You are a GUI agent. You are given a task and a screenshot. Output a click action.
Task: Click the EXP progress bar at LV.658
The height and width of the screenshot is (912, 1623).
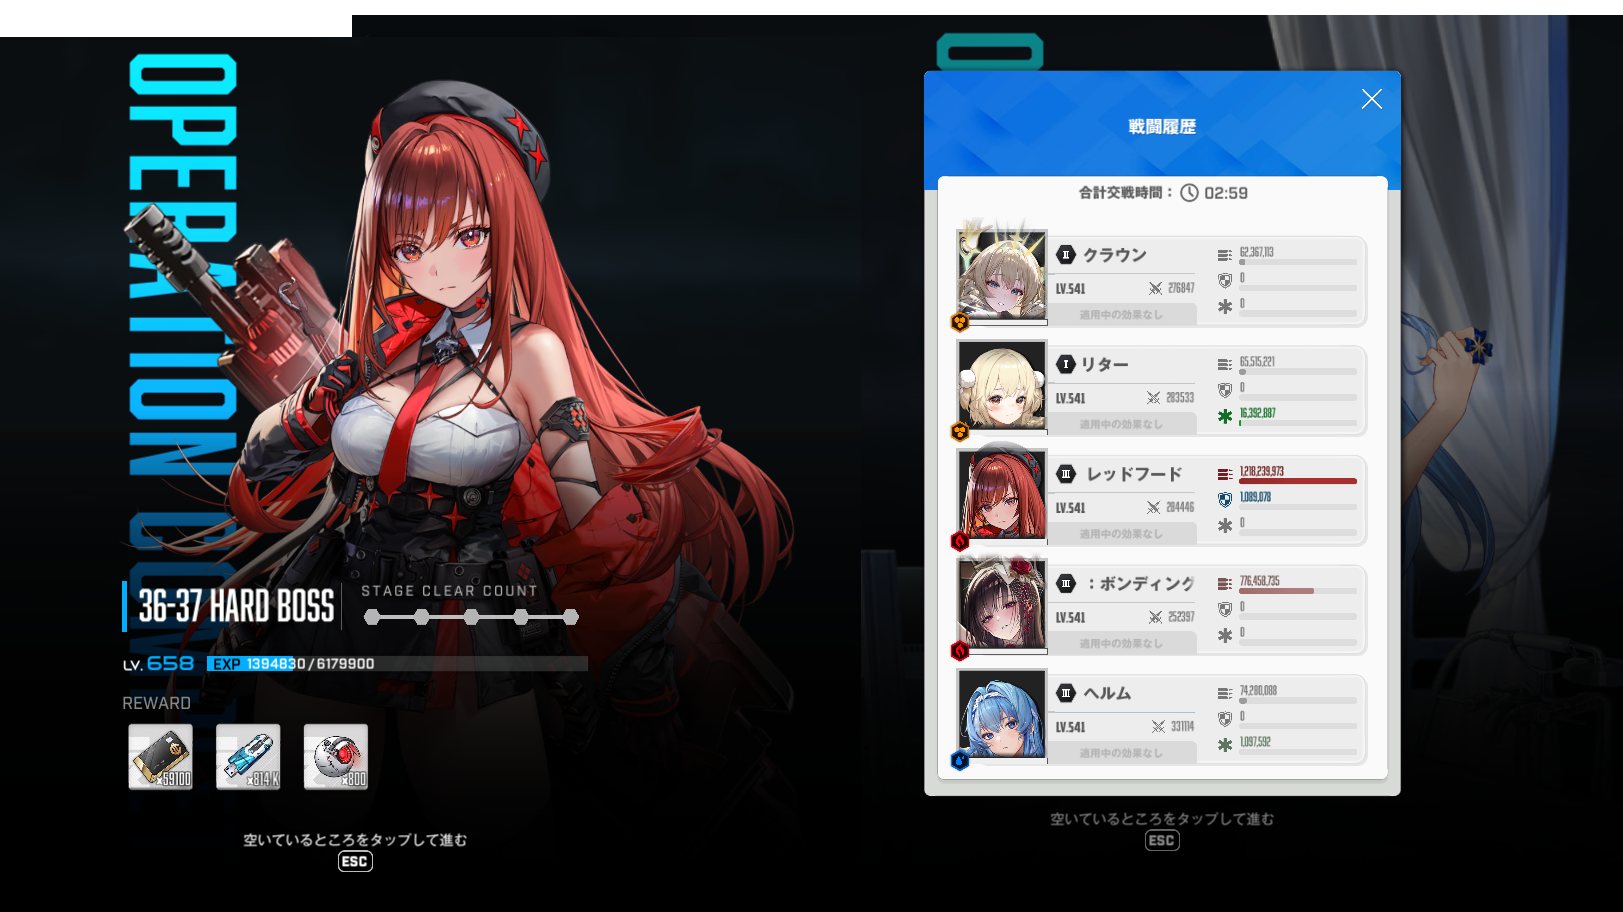[397, 664]
